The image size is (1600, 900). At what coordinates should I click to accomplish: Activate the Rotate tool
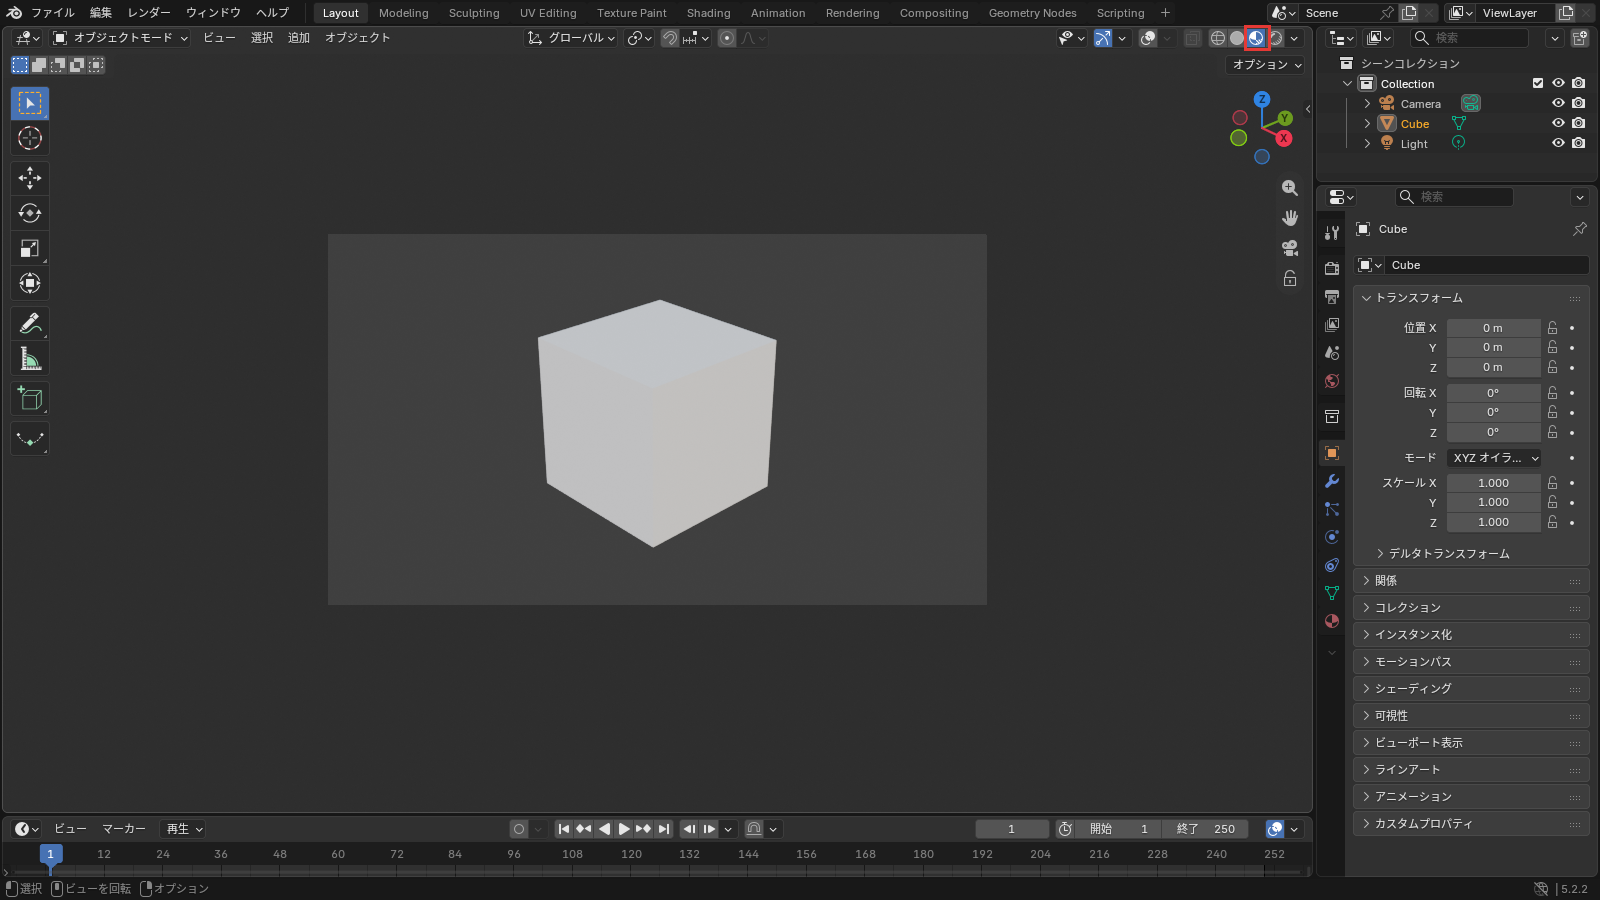click(x=30, y=213)
